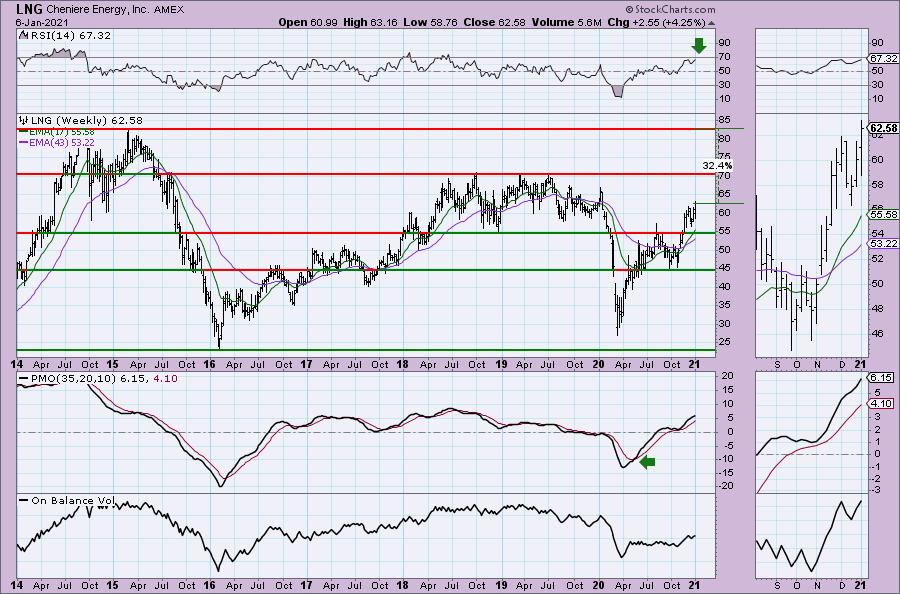Click the 4.10 signal tag in zoom panel
The height and width of the screenshot is (594, 900).
pos(880,404)
